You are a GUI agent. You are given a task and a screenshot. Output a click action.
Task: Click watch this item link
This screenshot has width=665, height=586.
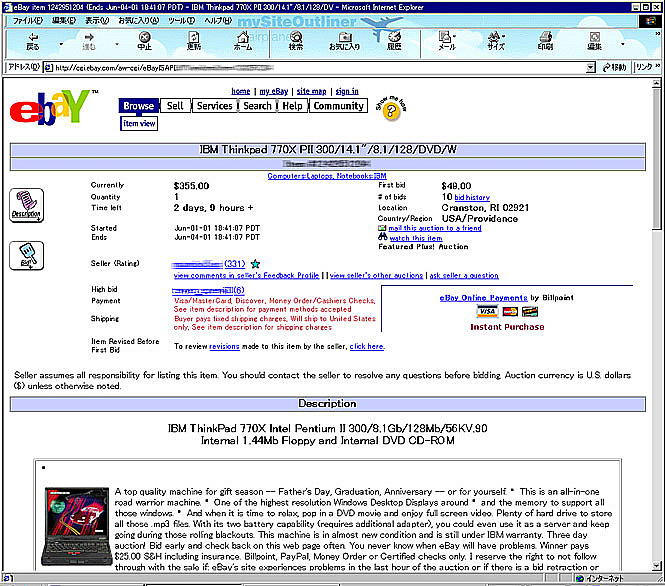(416, 238)
